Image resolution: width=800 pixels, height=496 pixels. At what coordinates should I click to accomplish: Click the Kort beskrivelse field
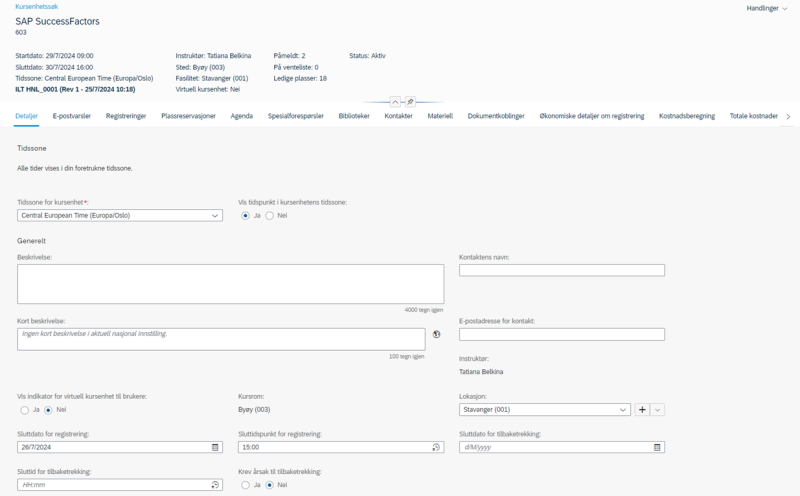click(221, 339)
